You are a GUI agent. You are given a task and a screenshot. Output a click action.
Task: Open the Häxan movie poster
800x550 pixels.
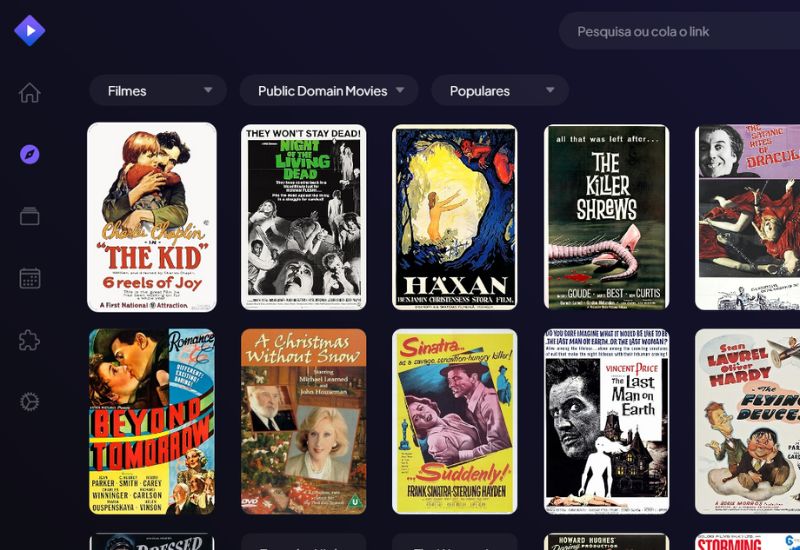click(455, 217)
